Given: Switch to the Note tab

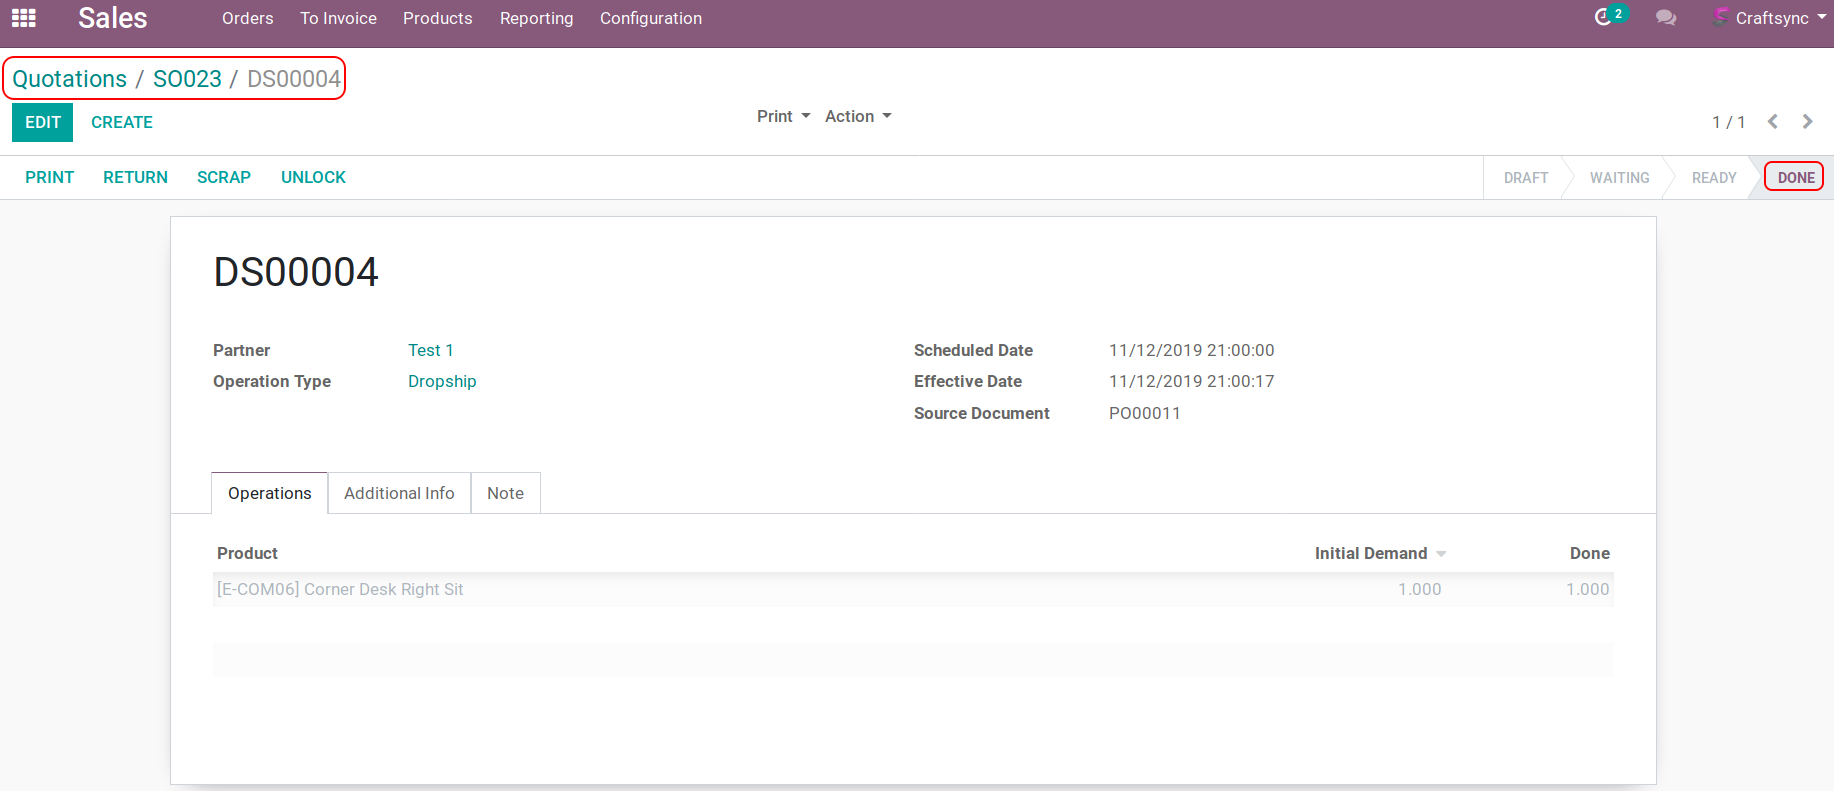Looking at the screenshot, I should [x=505, y=493].
